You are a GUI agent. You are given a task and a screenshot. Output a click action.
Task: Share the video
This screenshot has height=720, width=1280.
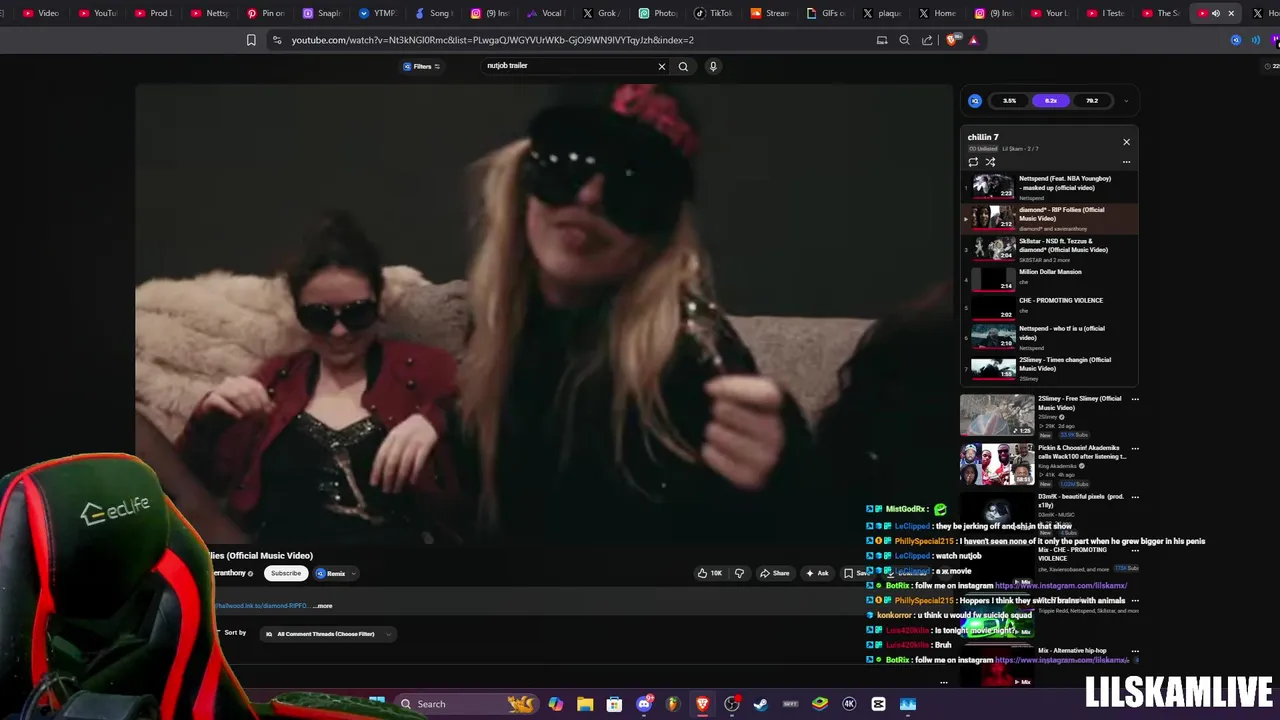(x=774, y=573)
